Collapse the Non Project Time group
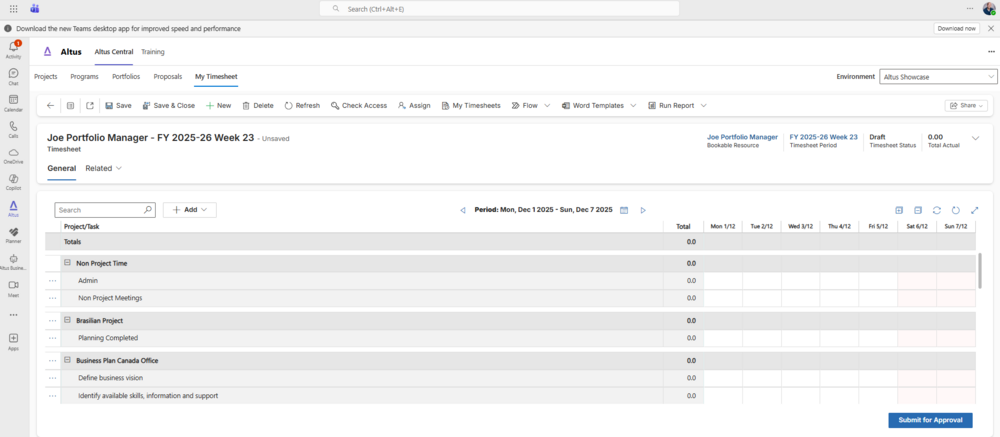Viewport: 1000px width, 437px height. click(67, 263)
